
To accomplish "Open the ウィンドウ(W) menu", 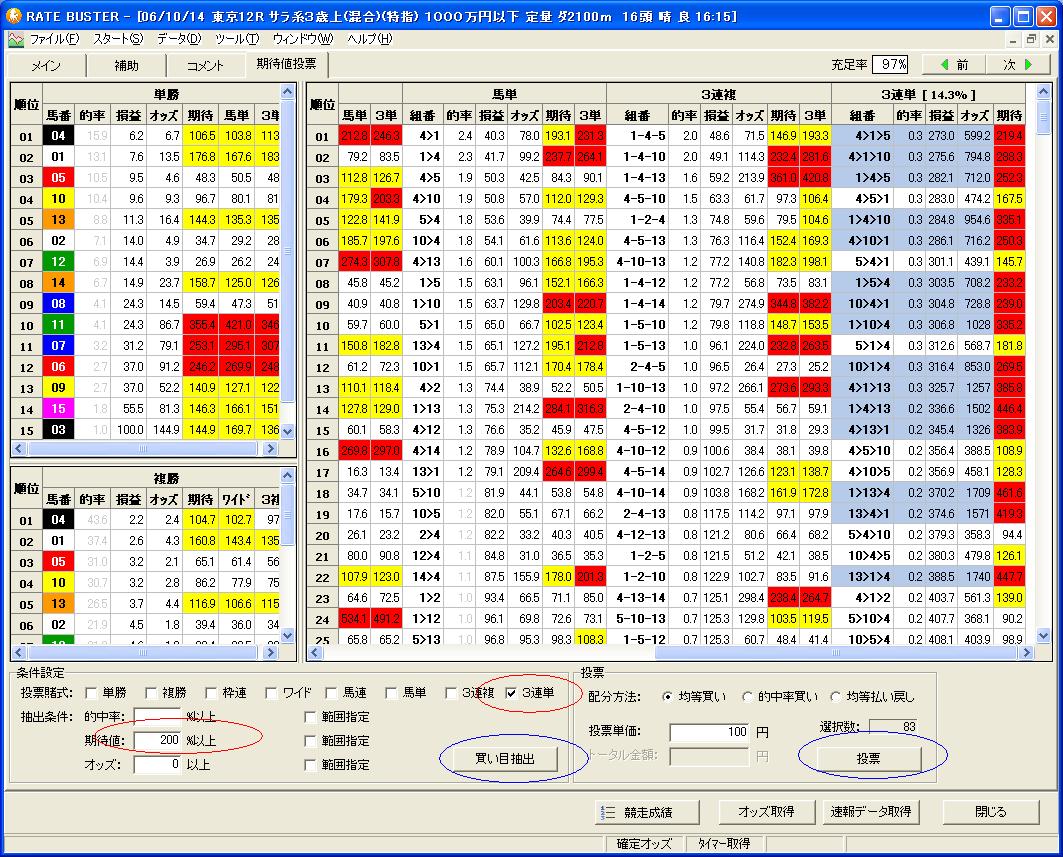I will point(302,39).
